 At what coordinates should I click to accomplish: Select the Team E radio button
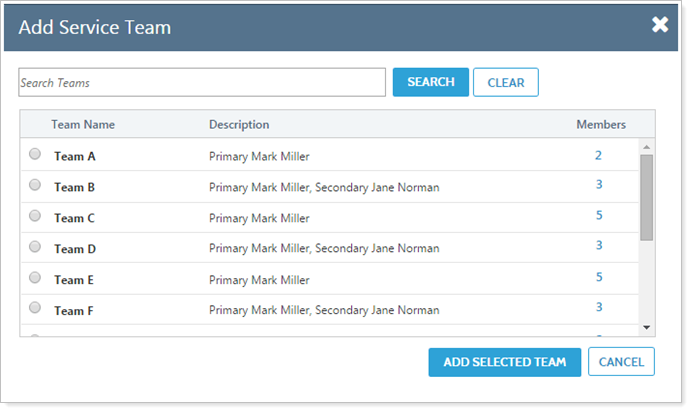pyautogui.click(x=36, y=278)
